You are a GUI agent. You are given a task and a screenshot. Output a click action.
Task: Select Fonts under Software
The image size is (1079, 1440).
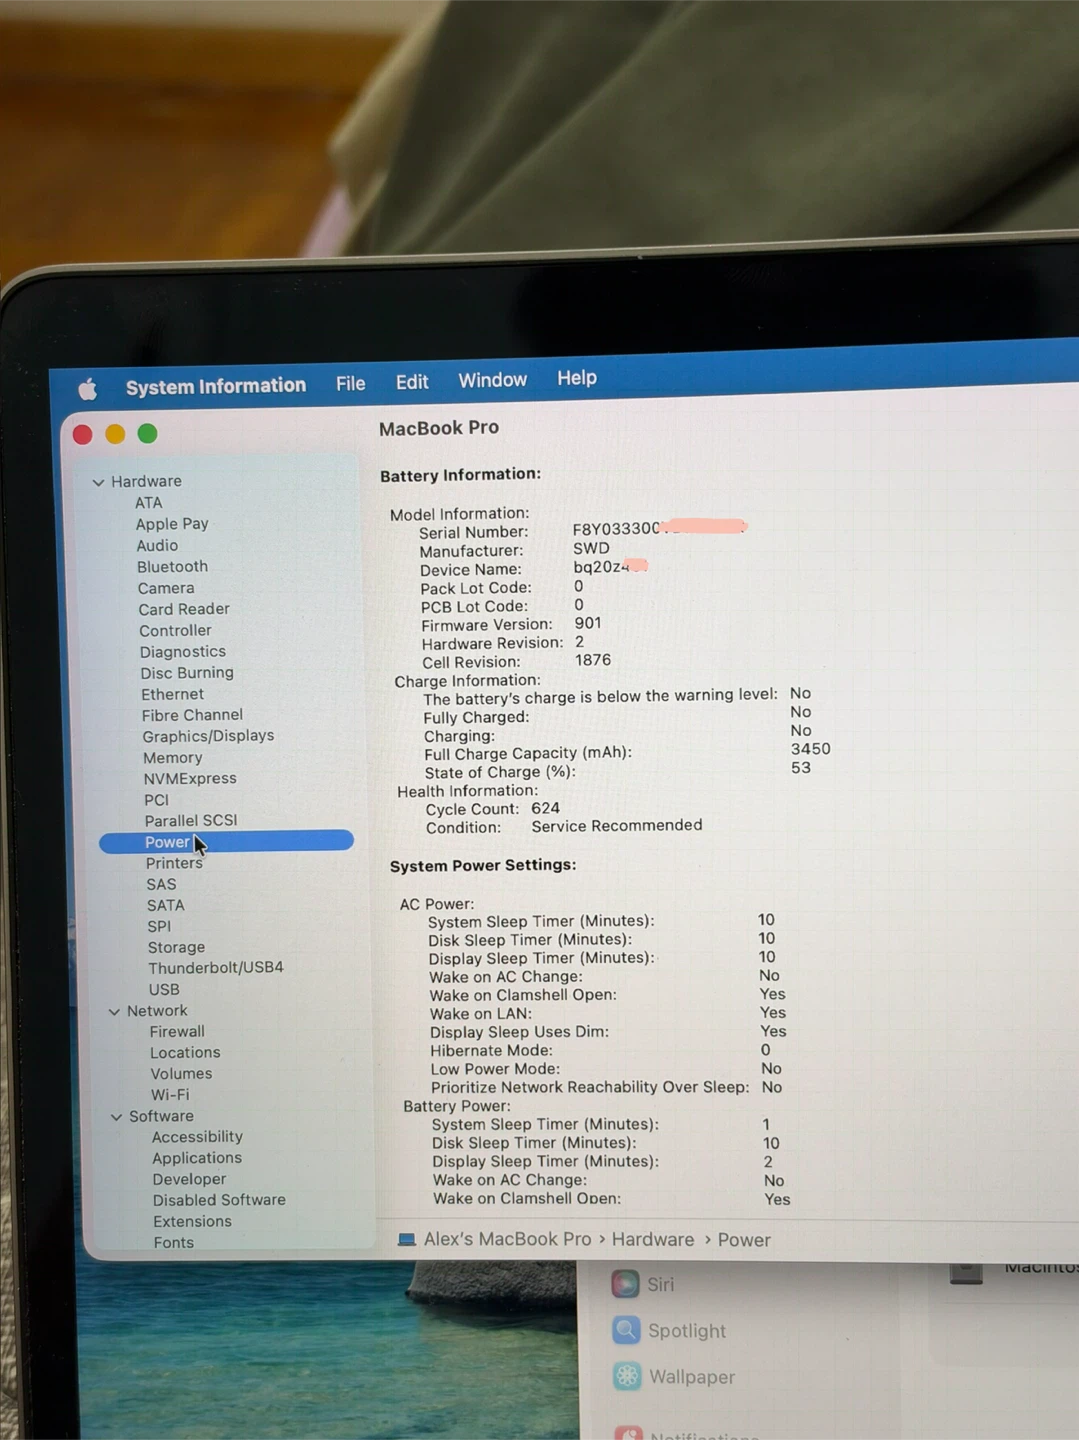pos(173,1243)
